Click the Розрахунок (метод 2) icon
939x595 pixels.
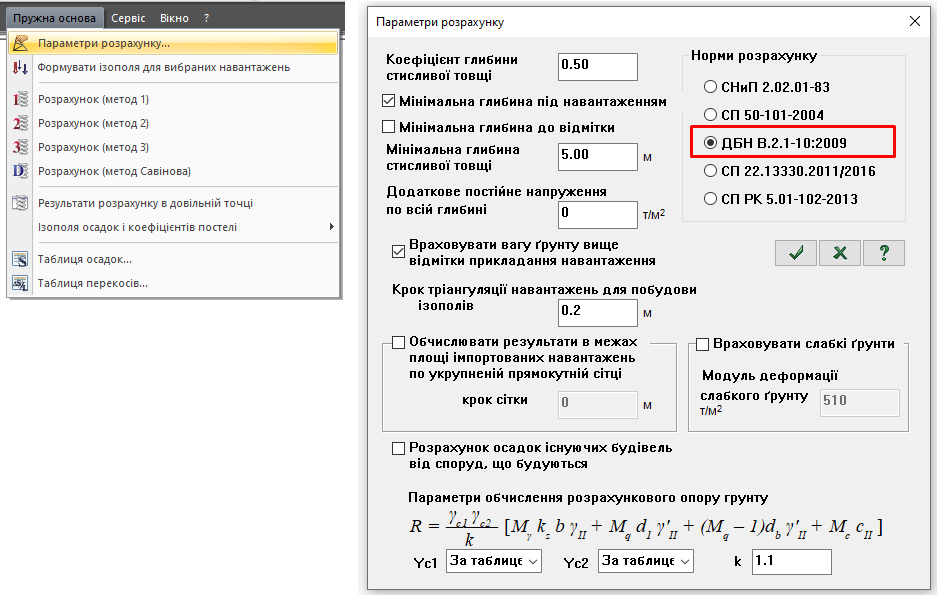20,123
